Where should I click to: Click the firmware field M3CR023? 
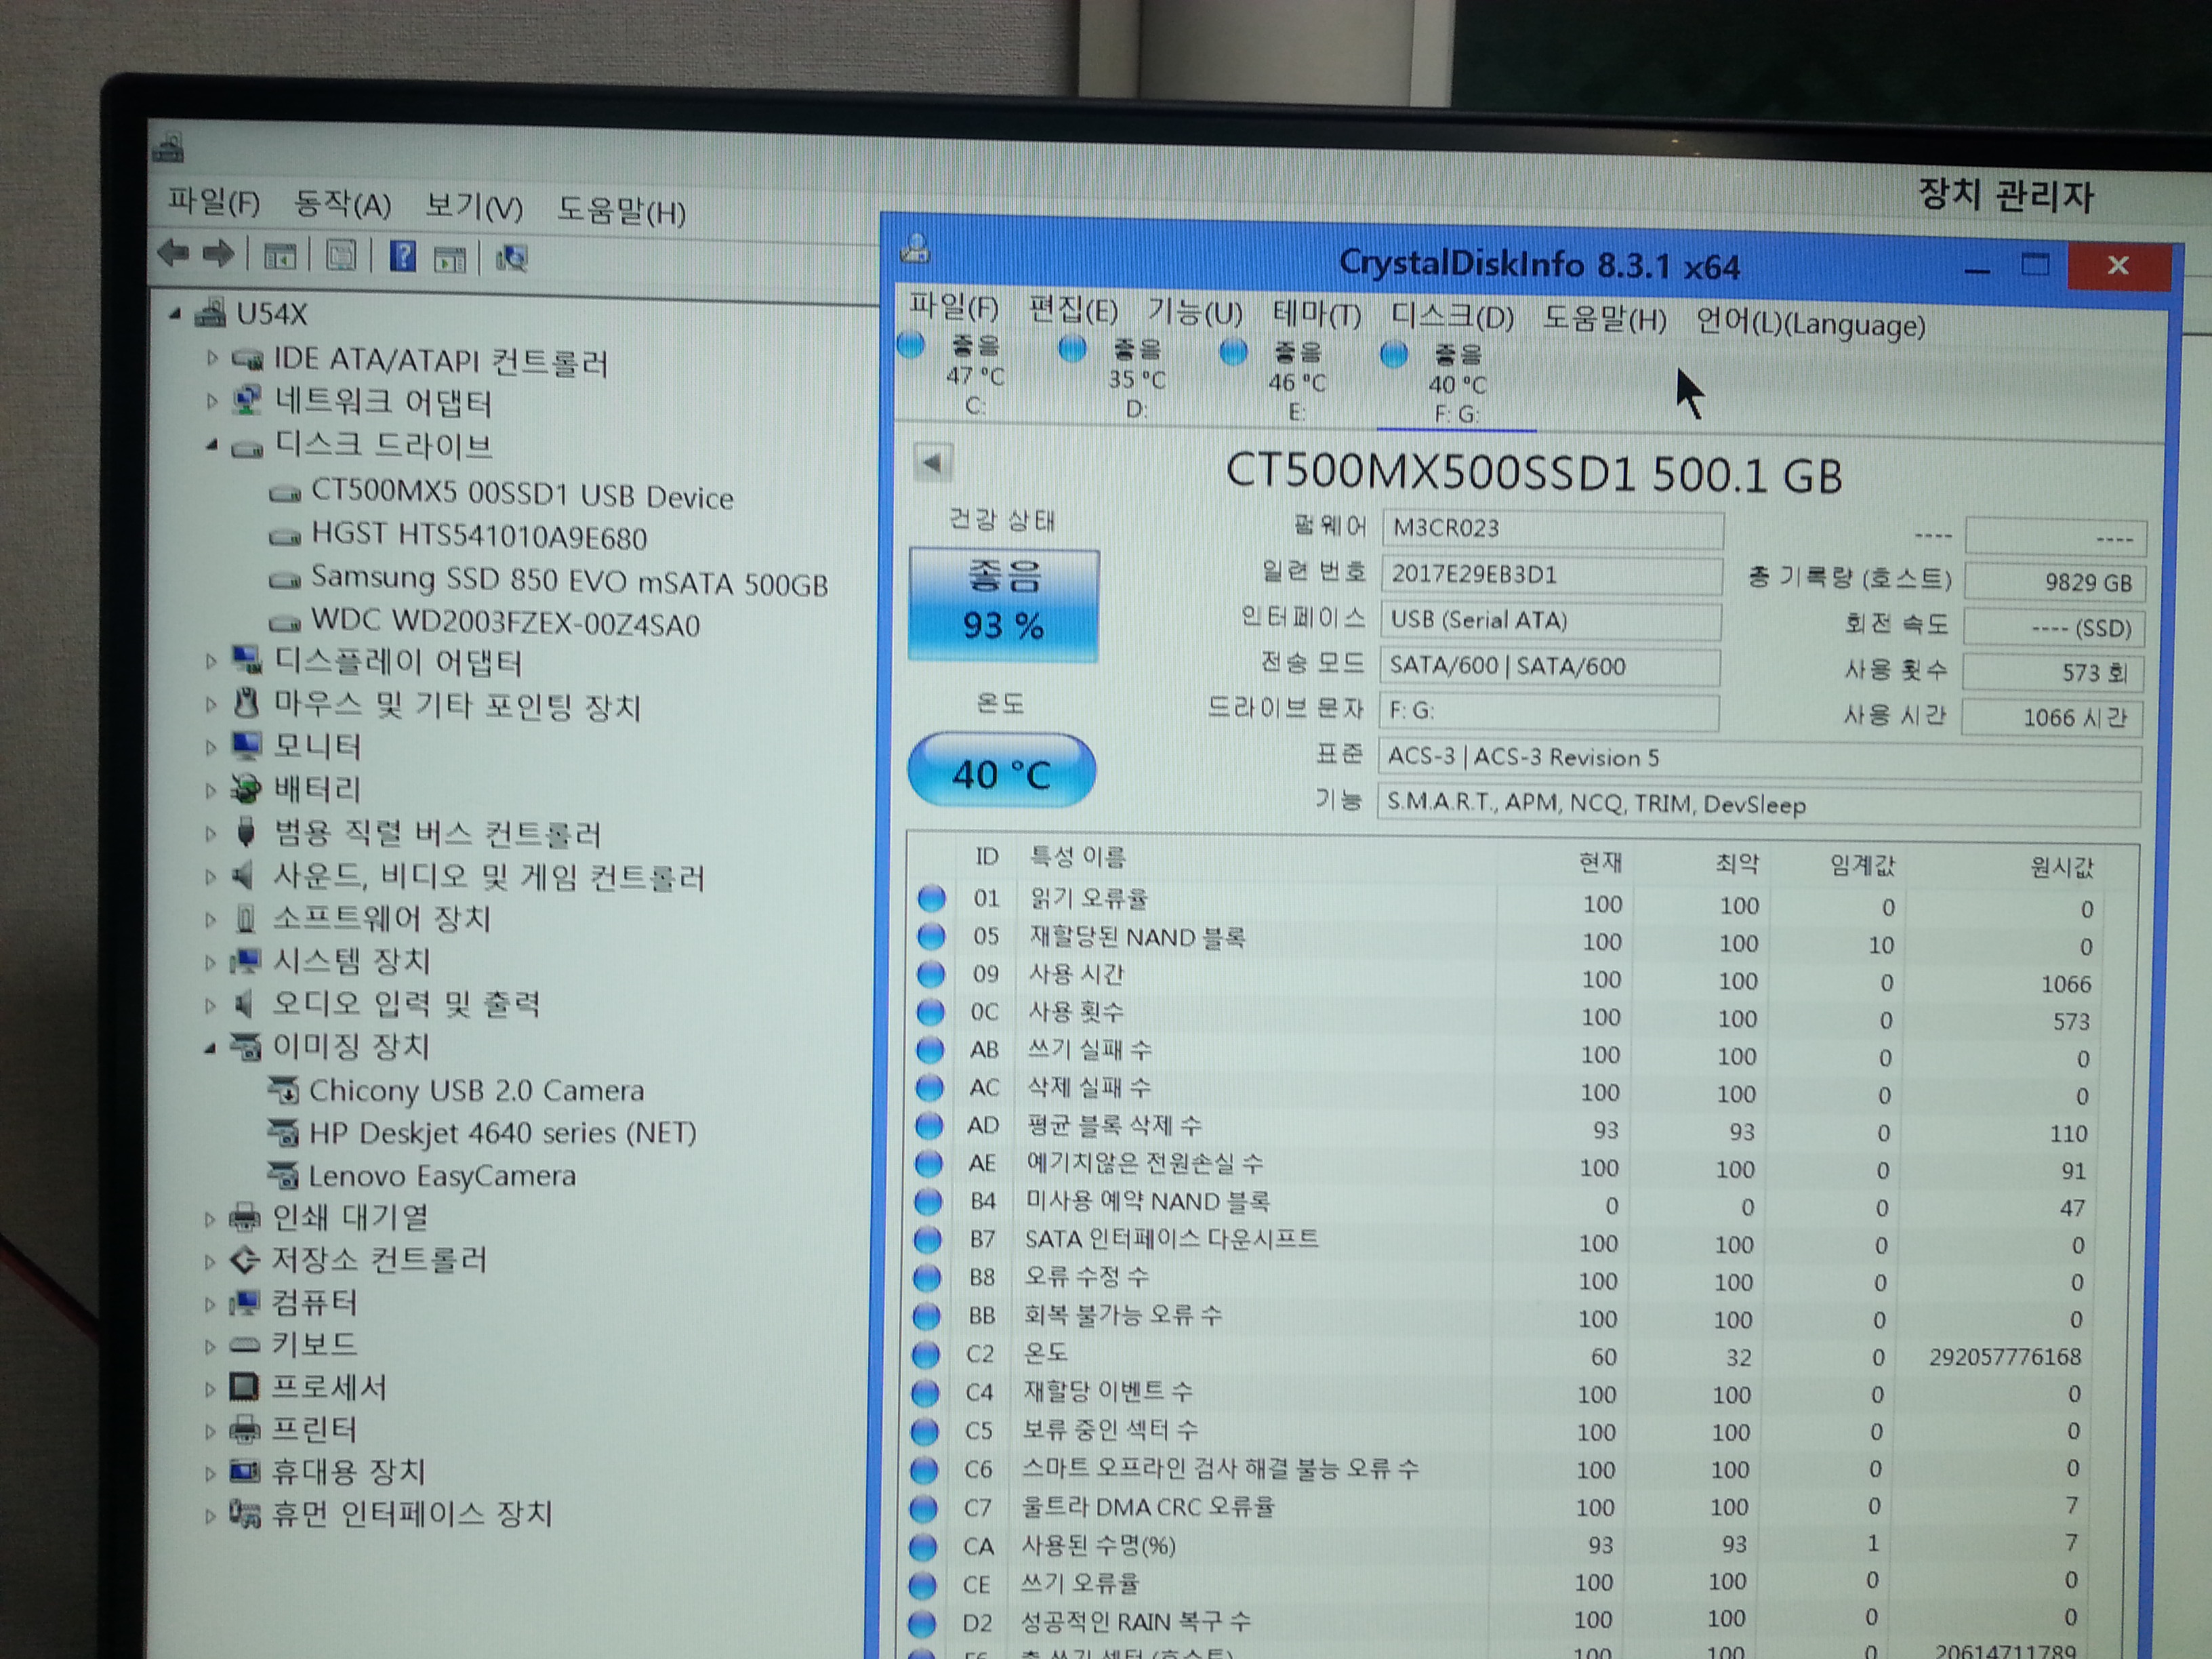pyautogui.click(x=1552, y=529)
